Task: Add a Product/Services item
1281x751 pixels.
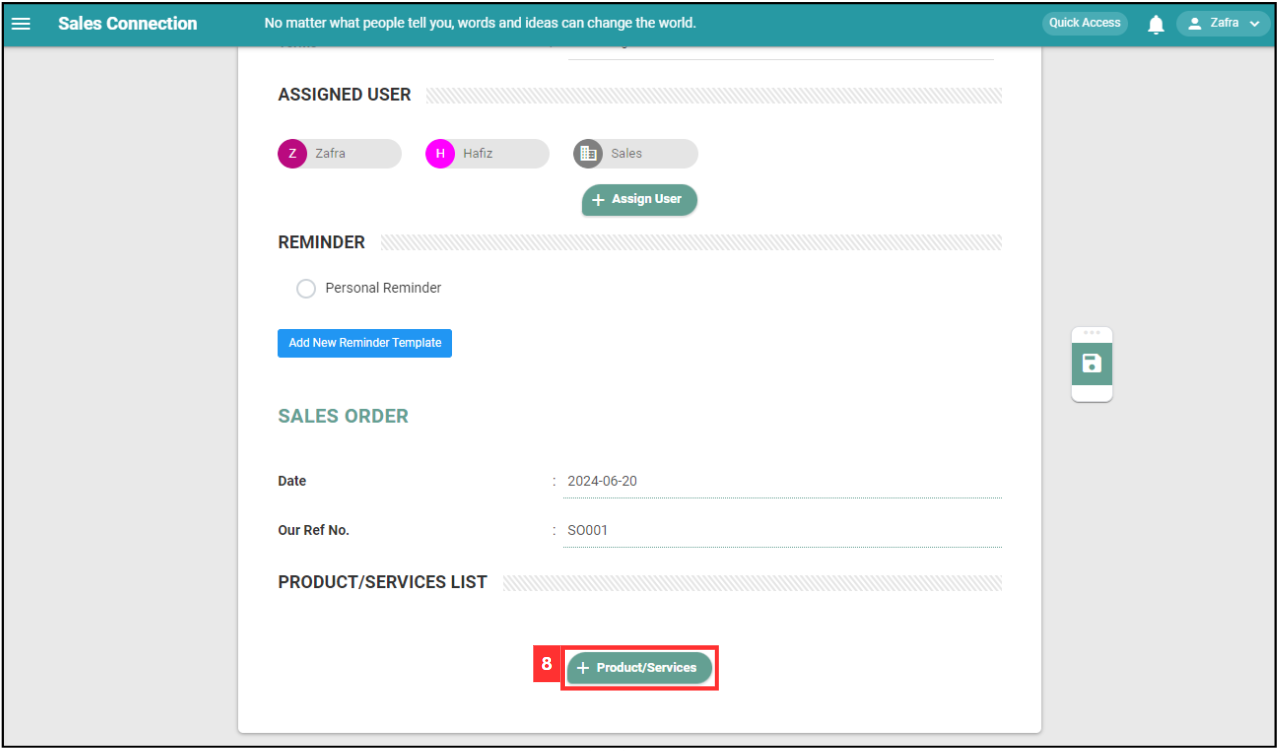Action: (640, 668)
